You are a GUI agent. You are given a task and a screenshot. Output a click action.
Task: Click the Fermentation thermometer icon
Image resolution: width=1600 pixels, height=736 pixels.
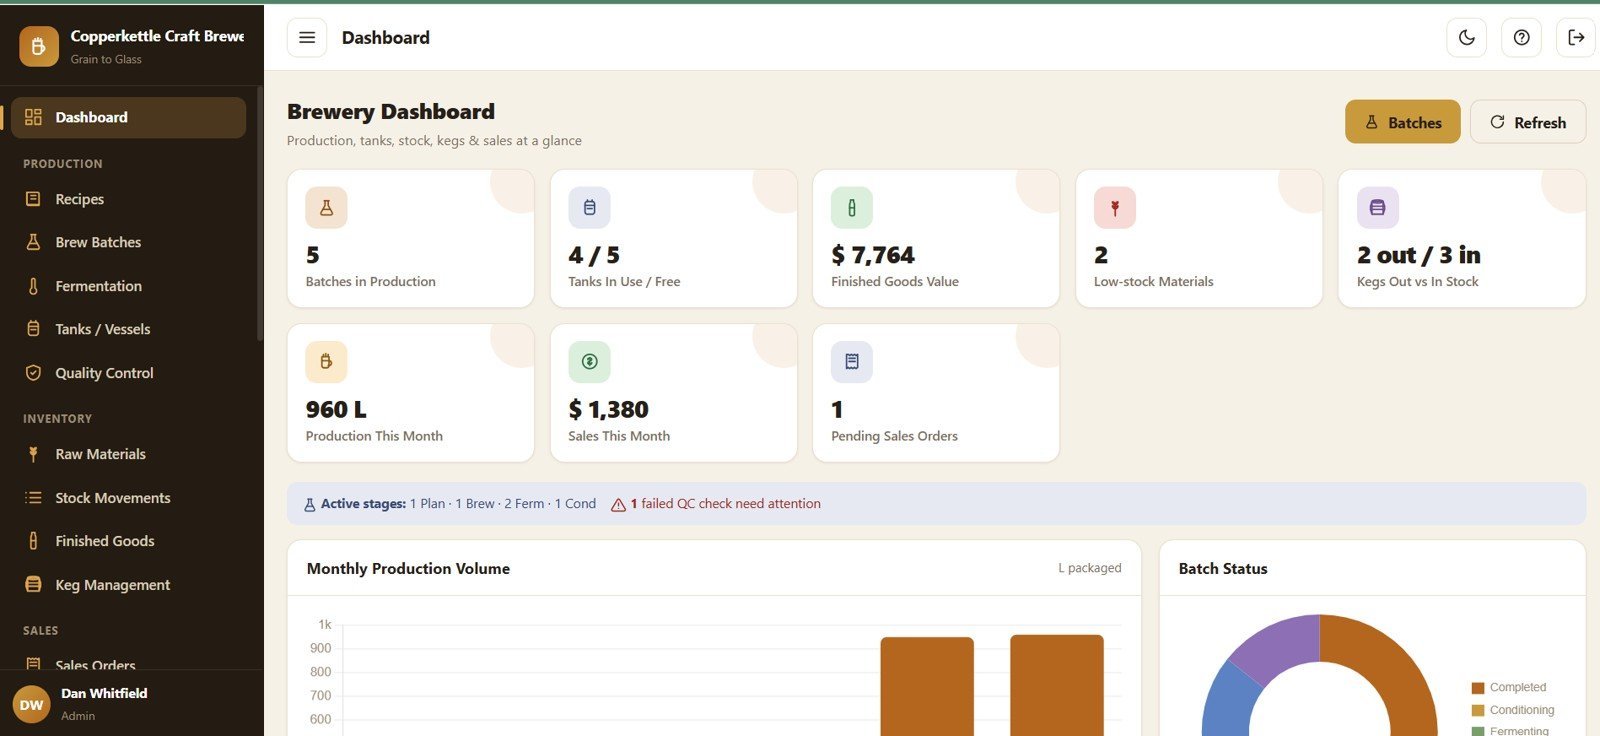[33, 286]
